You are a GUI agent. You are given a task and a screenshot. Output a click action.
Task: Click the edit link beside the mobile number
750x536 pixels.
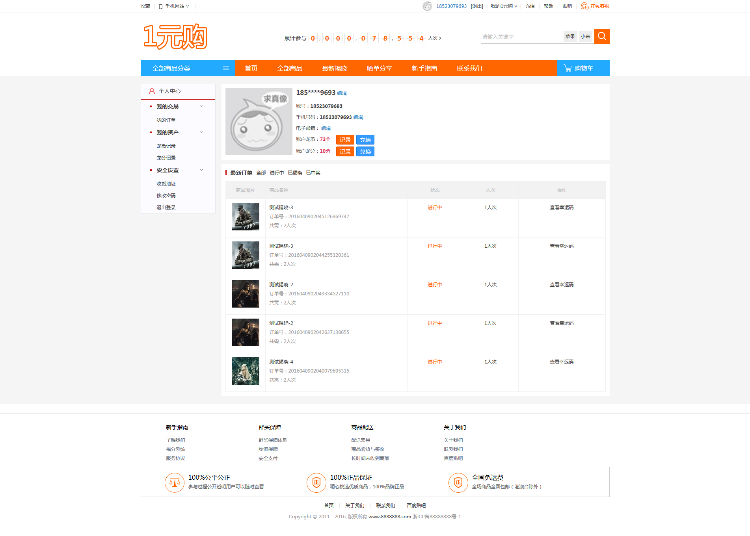click(358, 117)
